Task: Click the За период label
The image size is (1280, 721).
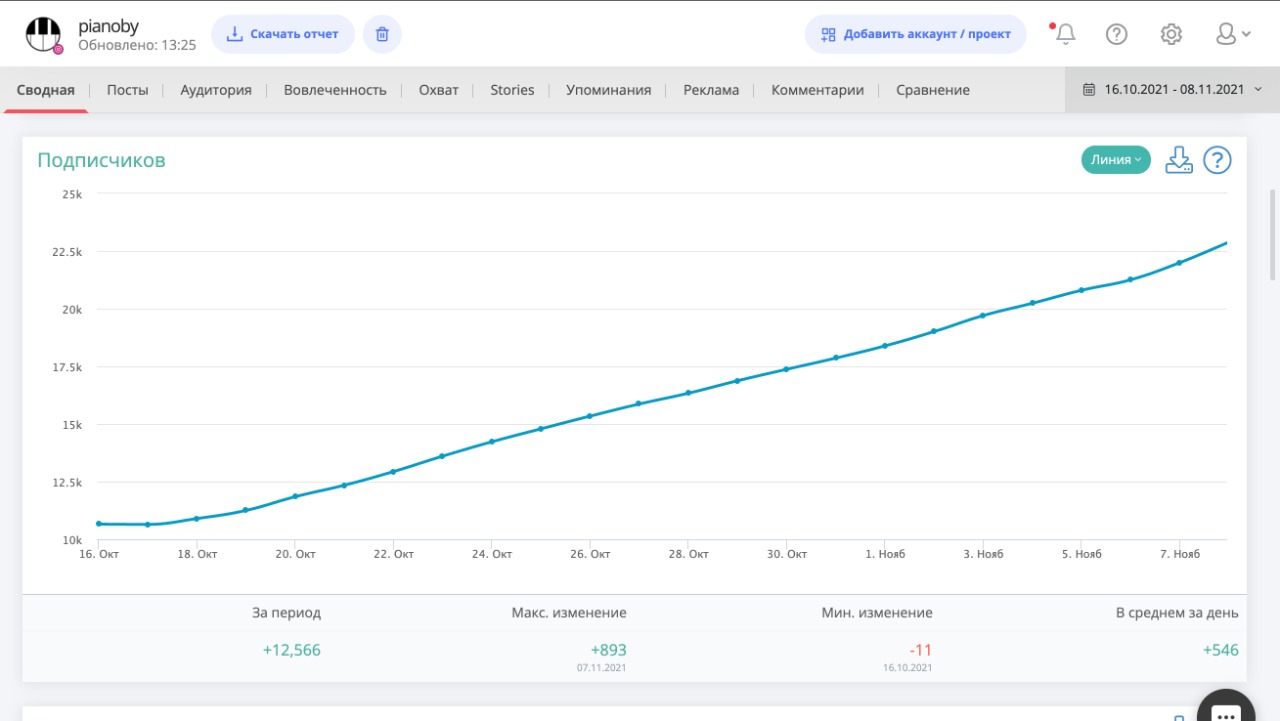Action: (x=287, y=613)
